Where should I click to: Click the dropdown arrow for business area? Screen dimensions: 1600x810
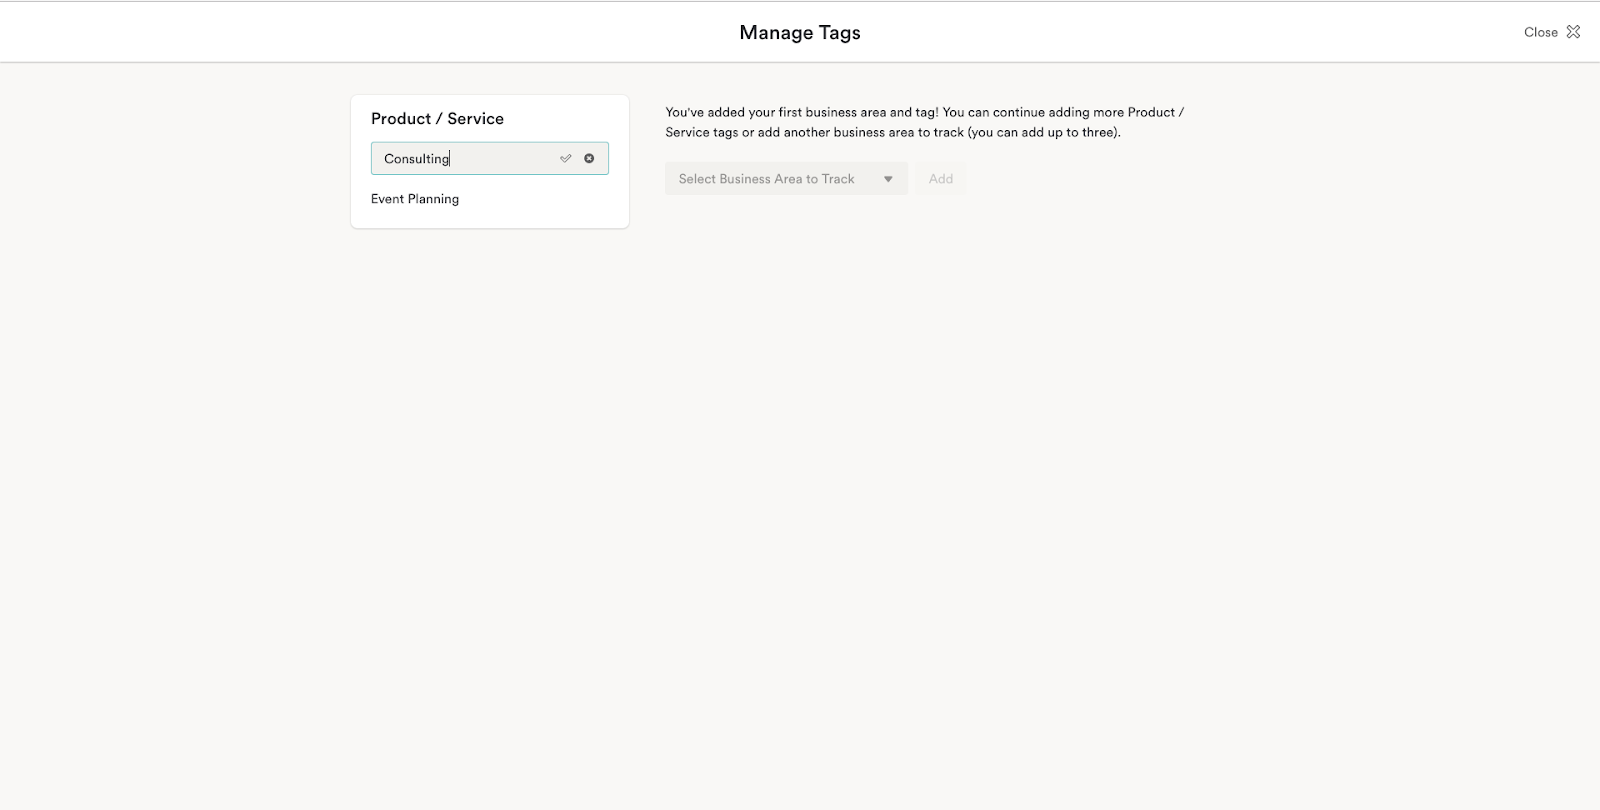pos(888,179)
